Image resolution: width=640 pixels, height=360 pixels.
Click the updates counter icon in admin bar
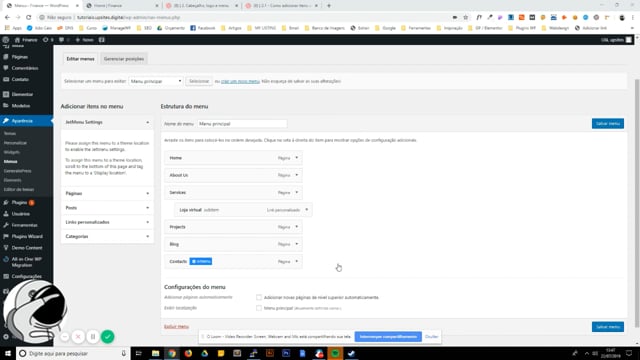(48, 40)
